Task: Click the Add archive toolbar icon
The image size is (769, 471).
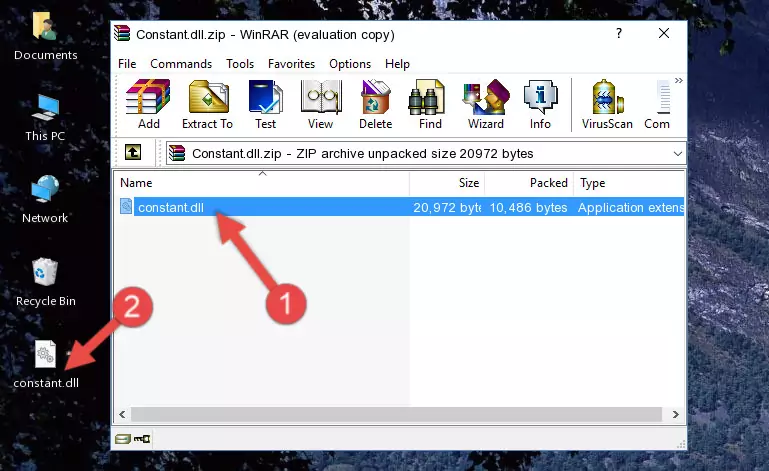Action: [x=148, y=105]
